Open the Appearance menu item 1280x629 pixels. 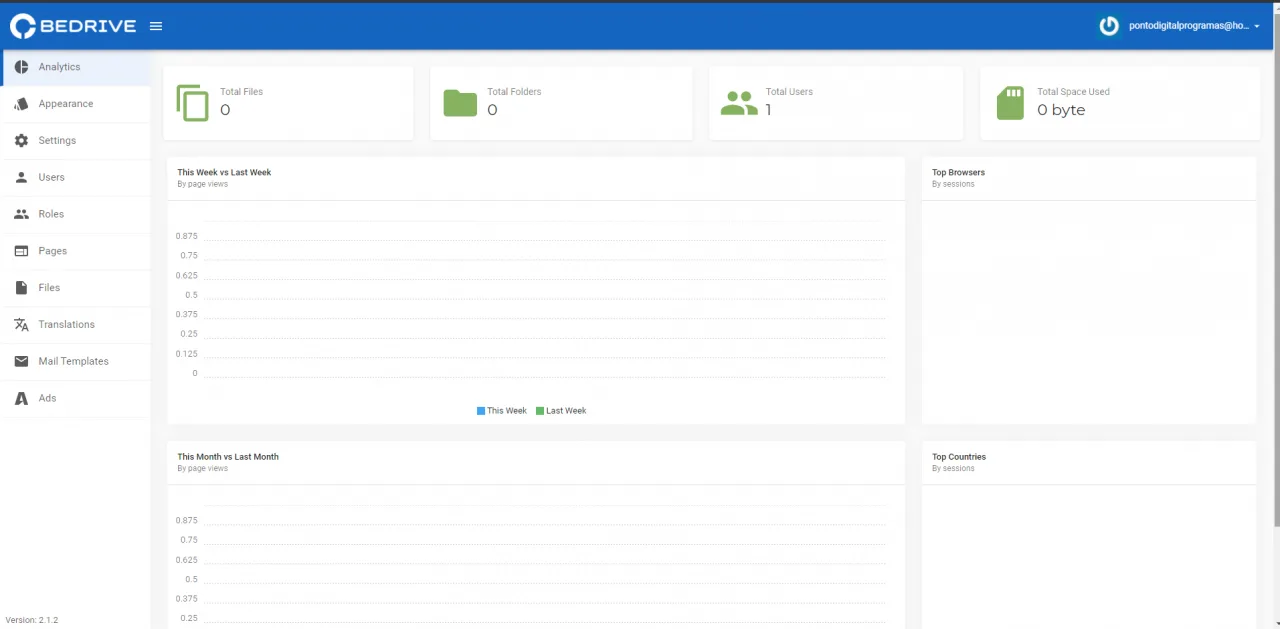75,104
